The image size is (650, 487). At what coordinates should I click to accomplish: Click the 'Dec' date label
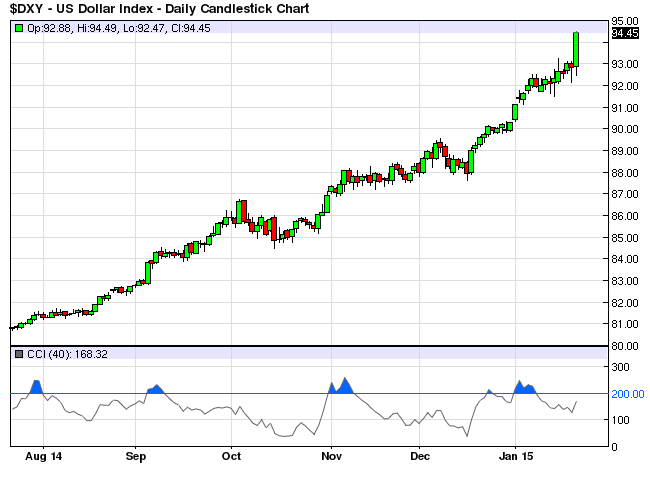coord(420,456)
